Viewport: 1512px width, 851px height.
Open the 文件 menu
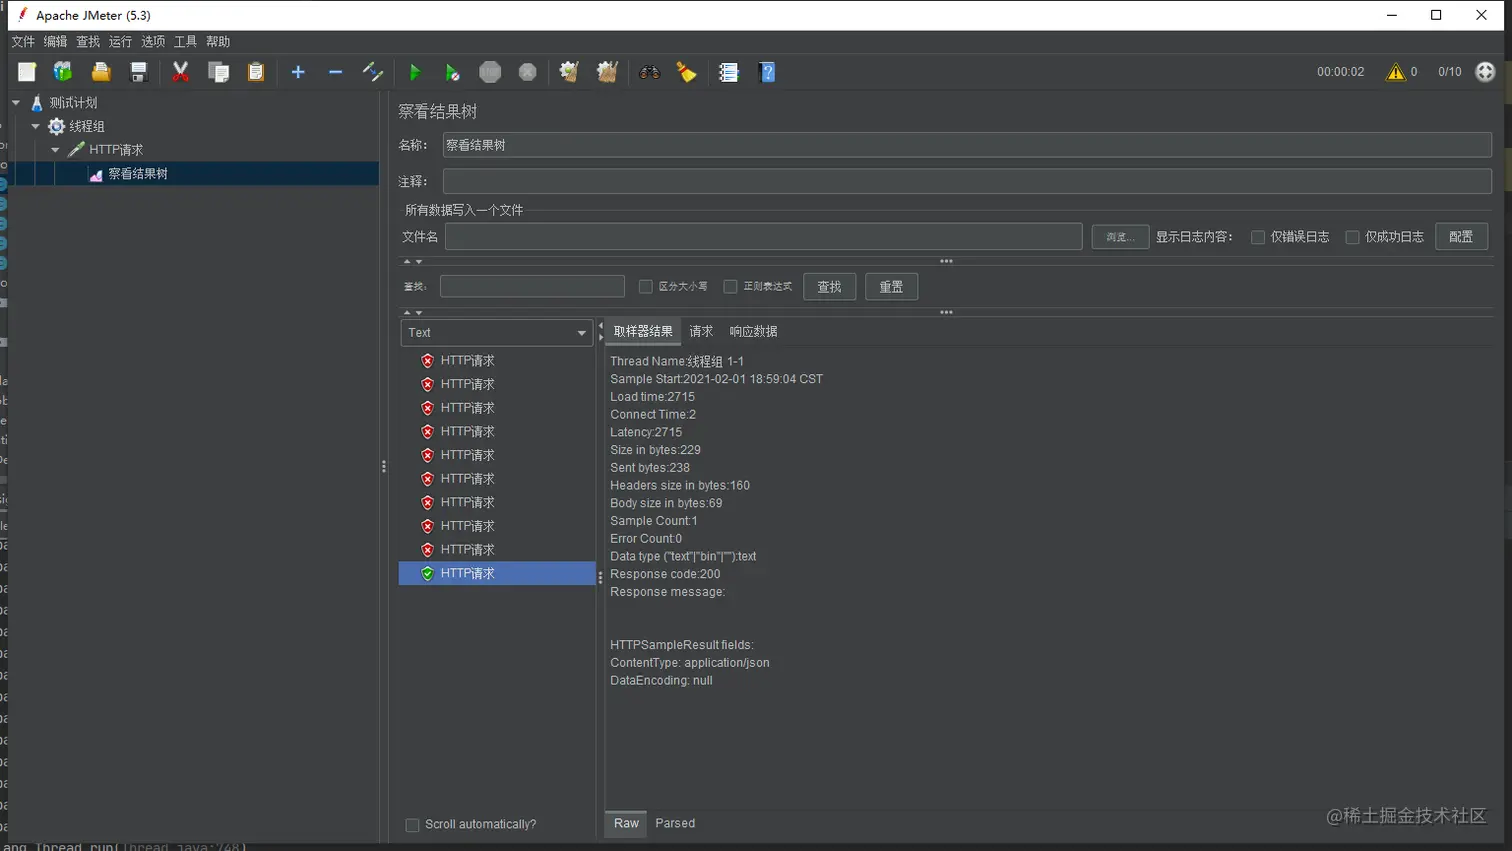pos(23,42)
